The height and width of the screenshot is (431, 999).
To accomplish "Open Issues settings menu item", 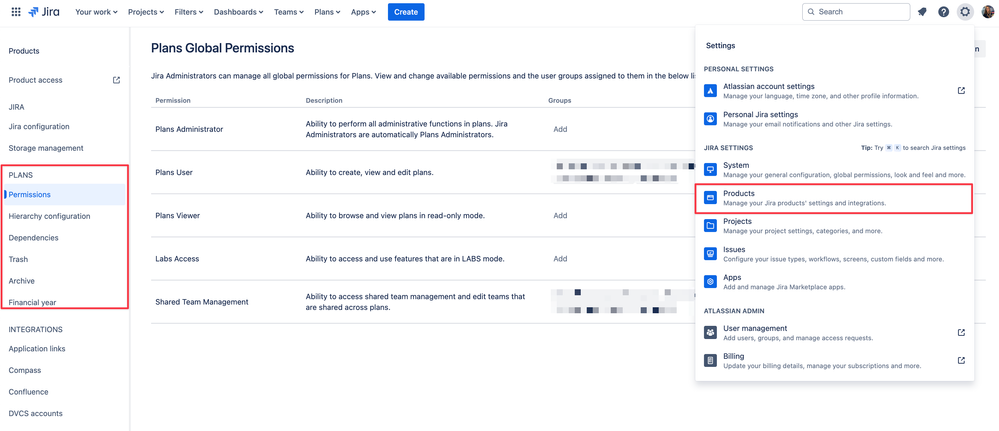I will 835,254.
